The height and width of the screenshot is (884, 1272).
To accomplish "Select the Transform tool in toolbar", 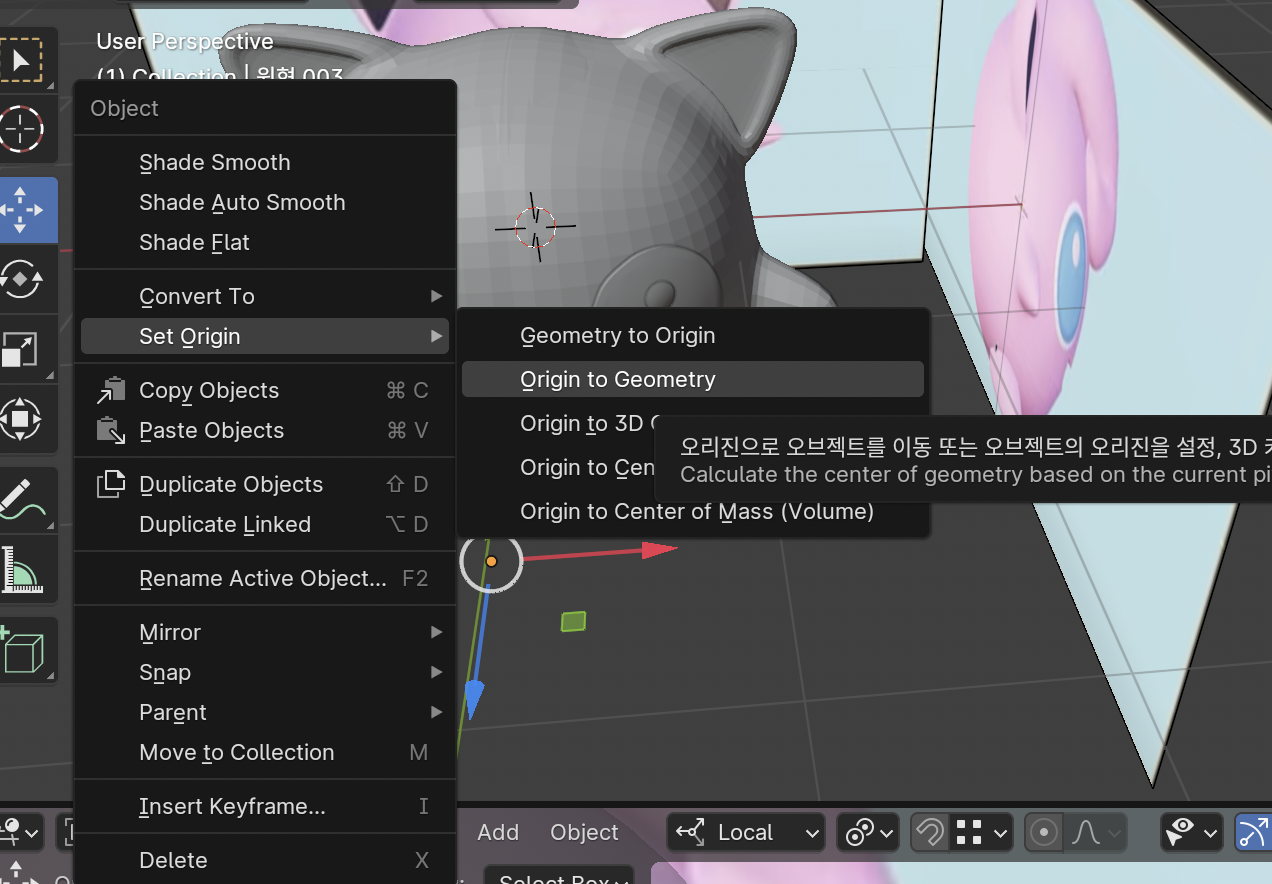I will coord(22,418).
